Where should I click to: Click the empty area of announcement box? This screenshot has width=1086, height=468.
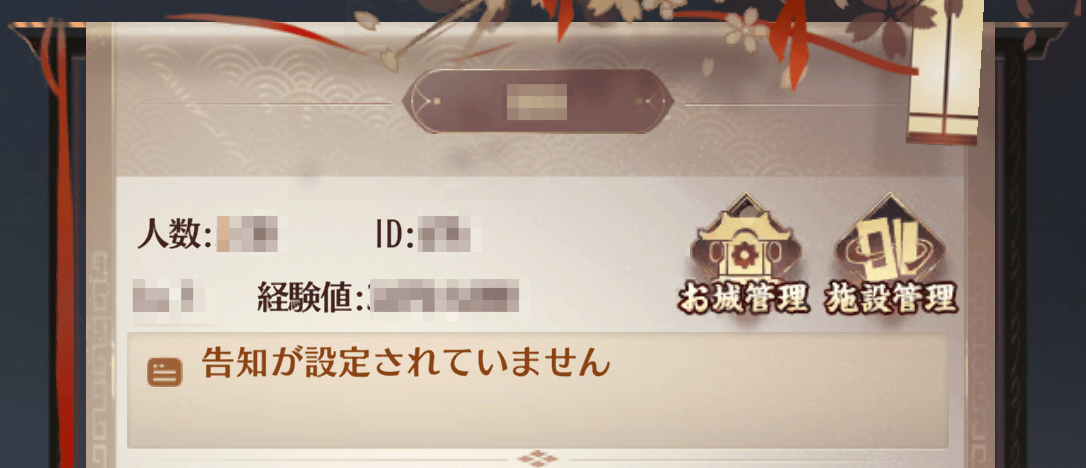[537, 415]
